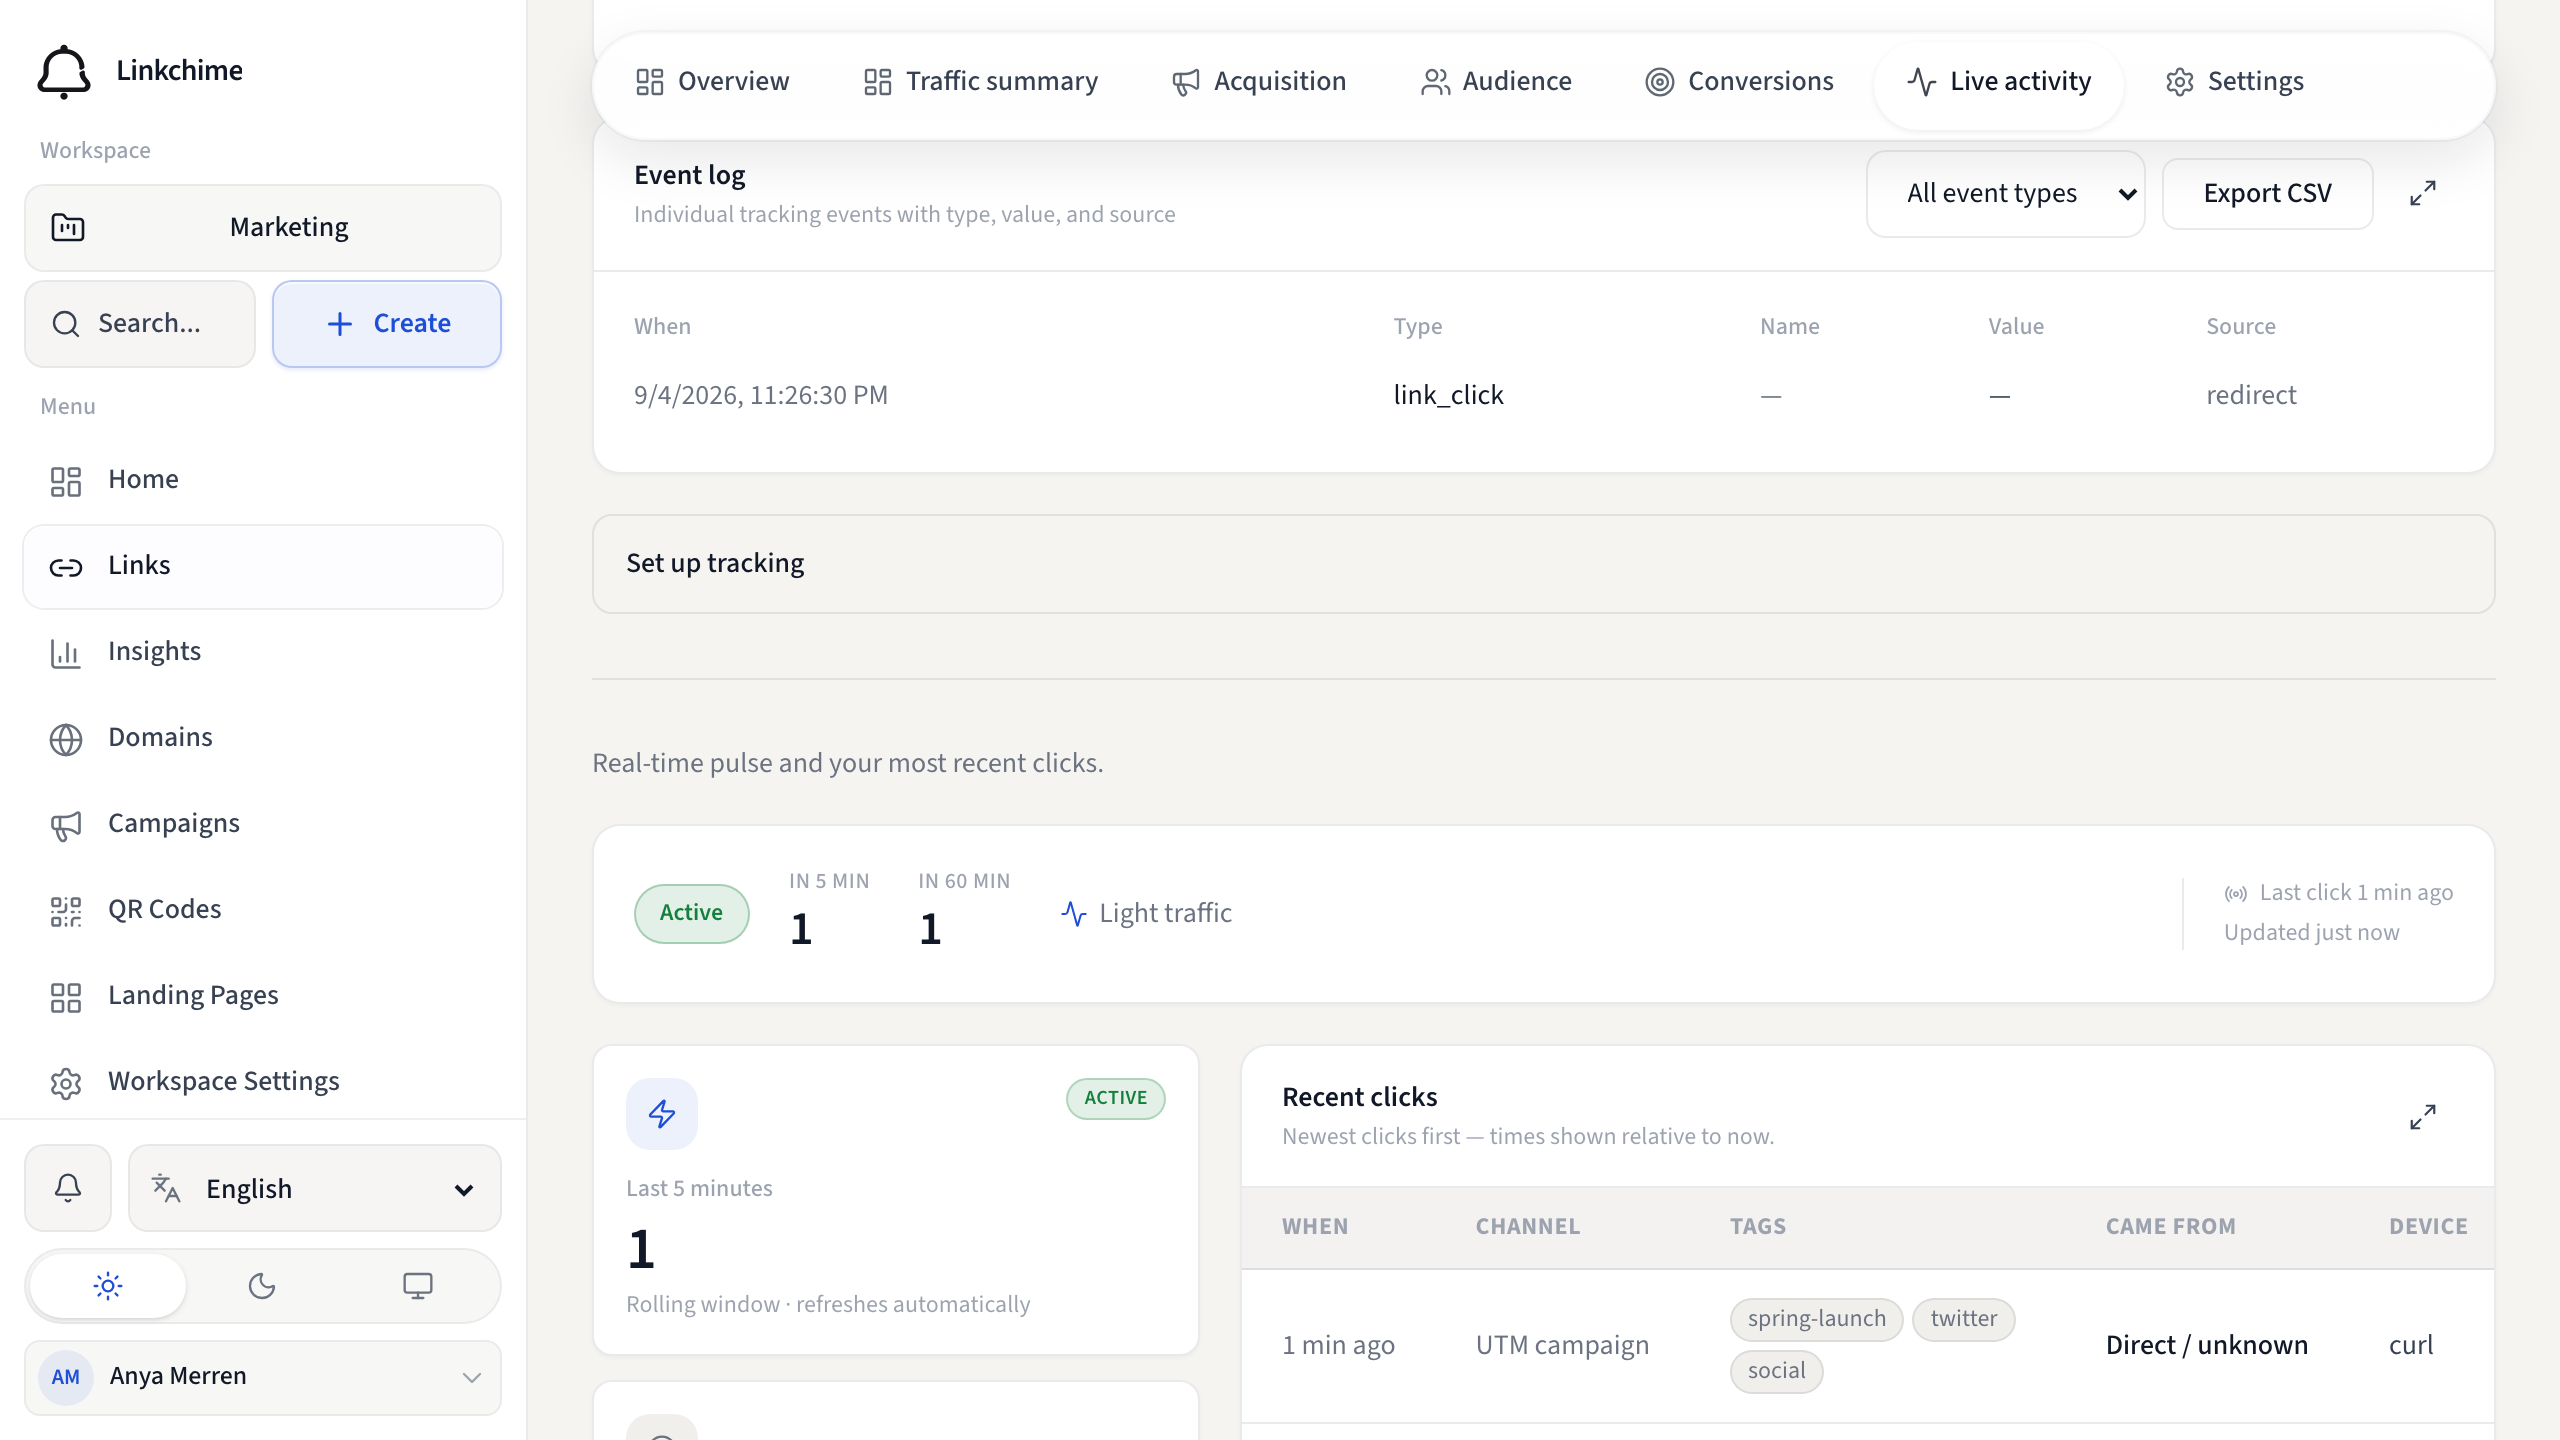Expand the Recent clicks panel
The width and height of the screenshot is (2560, 1440).
click(x=2422, y=1117)
